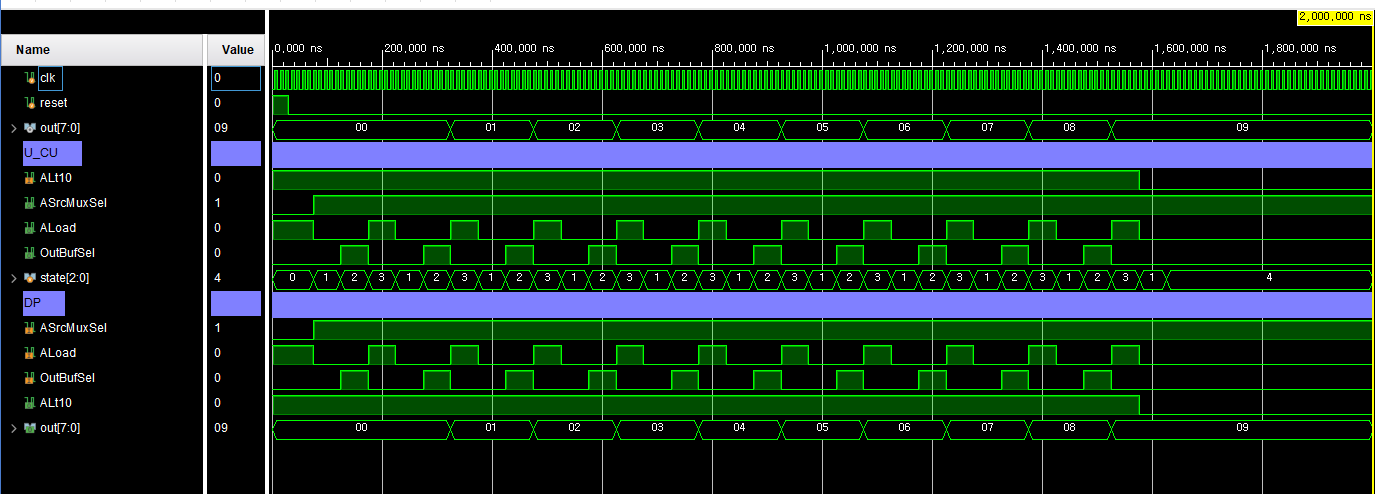Click the ASrcMuxSel signal icon in U_CU group
Image resolution: width=1375 pixels, height=494 pixels.
pyautogui.click(x=29, y=203)
